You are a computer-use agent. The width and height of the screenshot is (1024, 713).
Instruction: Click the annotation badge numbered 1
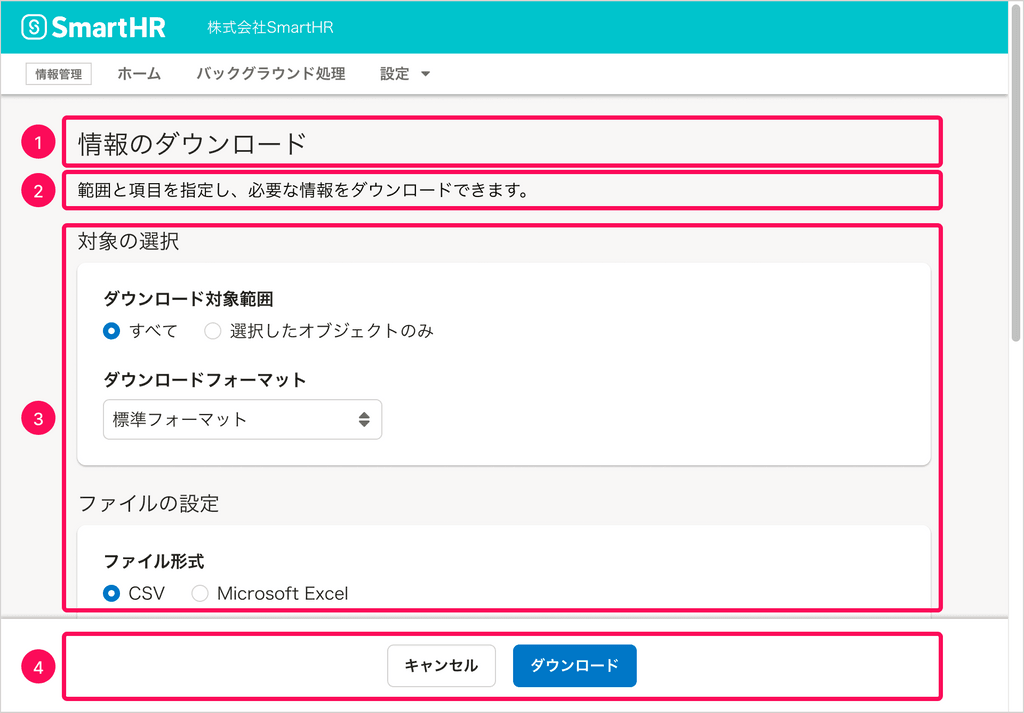[37, 142]
